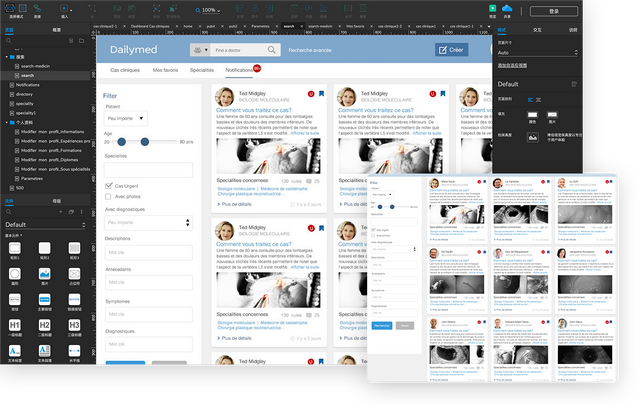Add a new page in pages panel
Image resolution: width=640 pixels, height=406 pixels.
[x=71, y=41]
